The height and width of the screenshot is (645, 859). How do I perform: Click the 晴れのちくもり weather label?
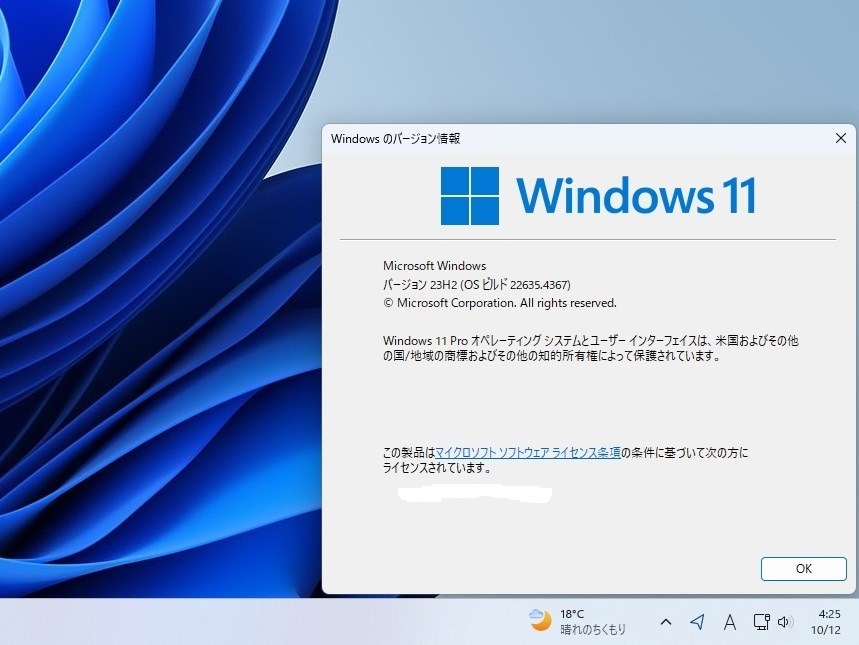point(593,629)
